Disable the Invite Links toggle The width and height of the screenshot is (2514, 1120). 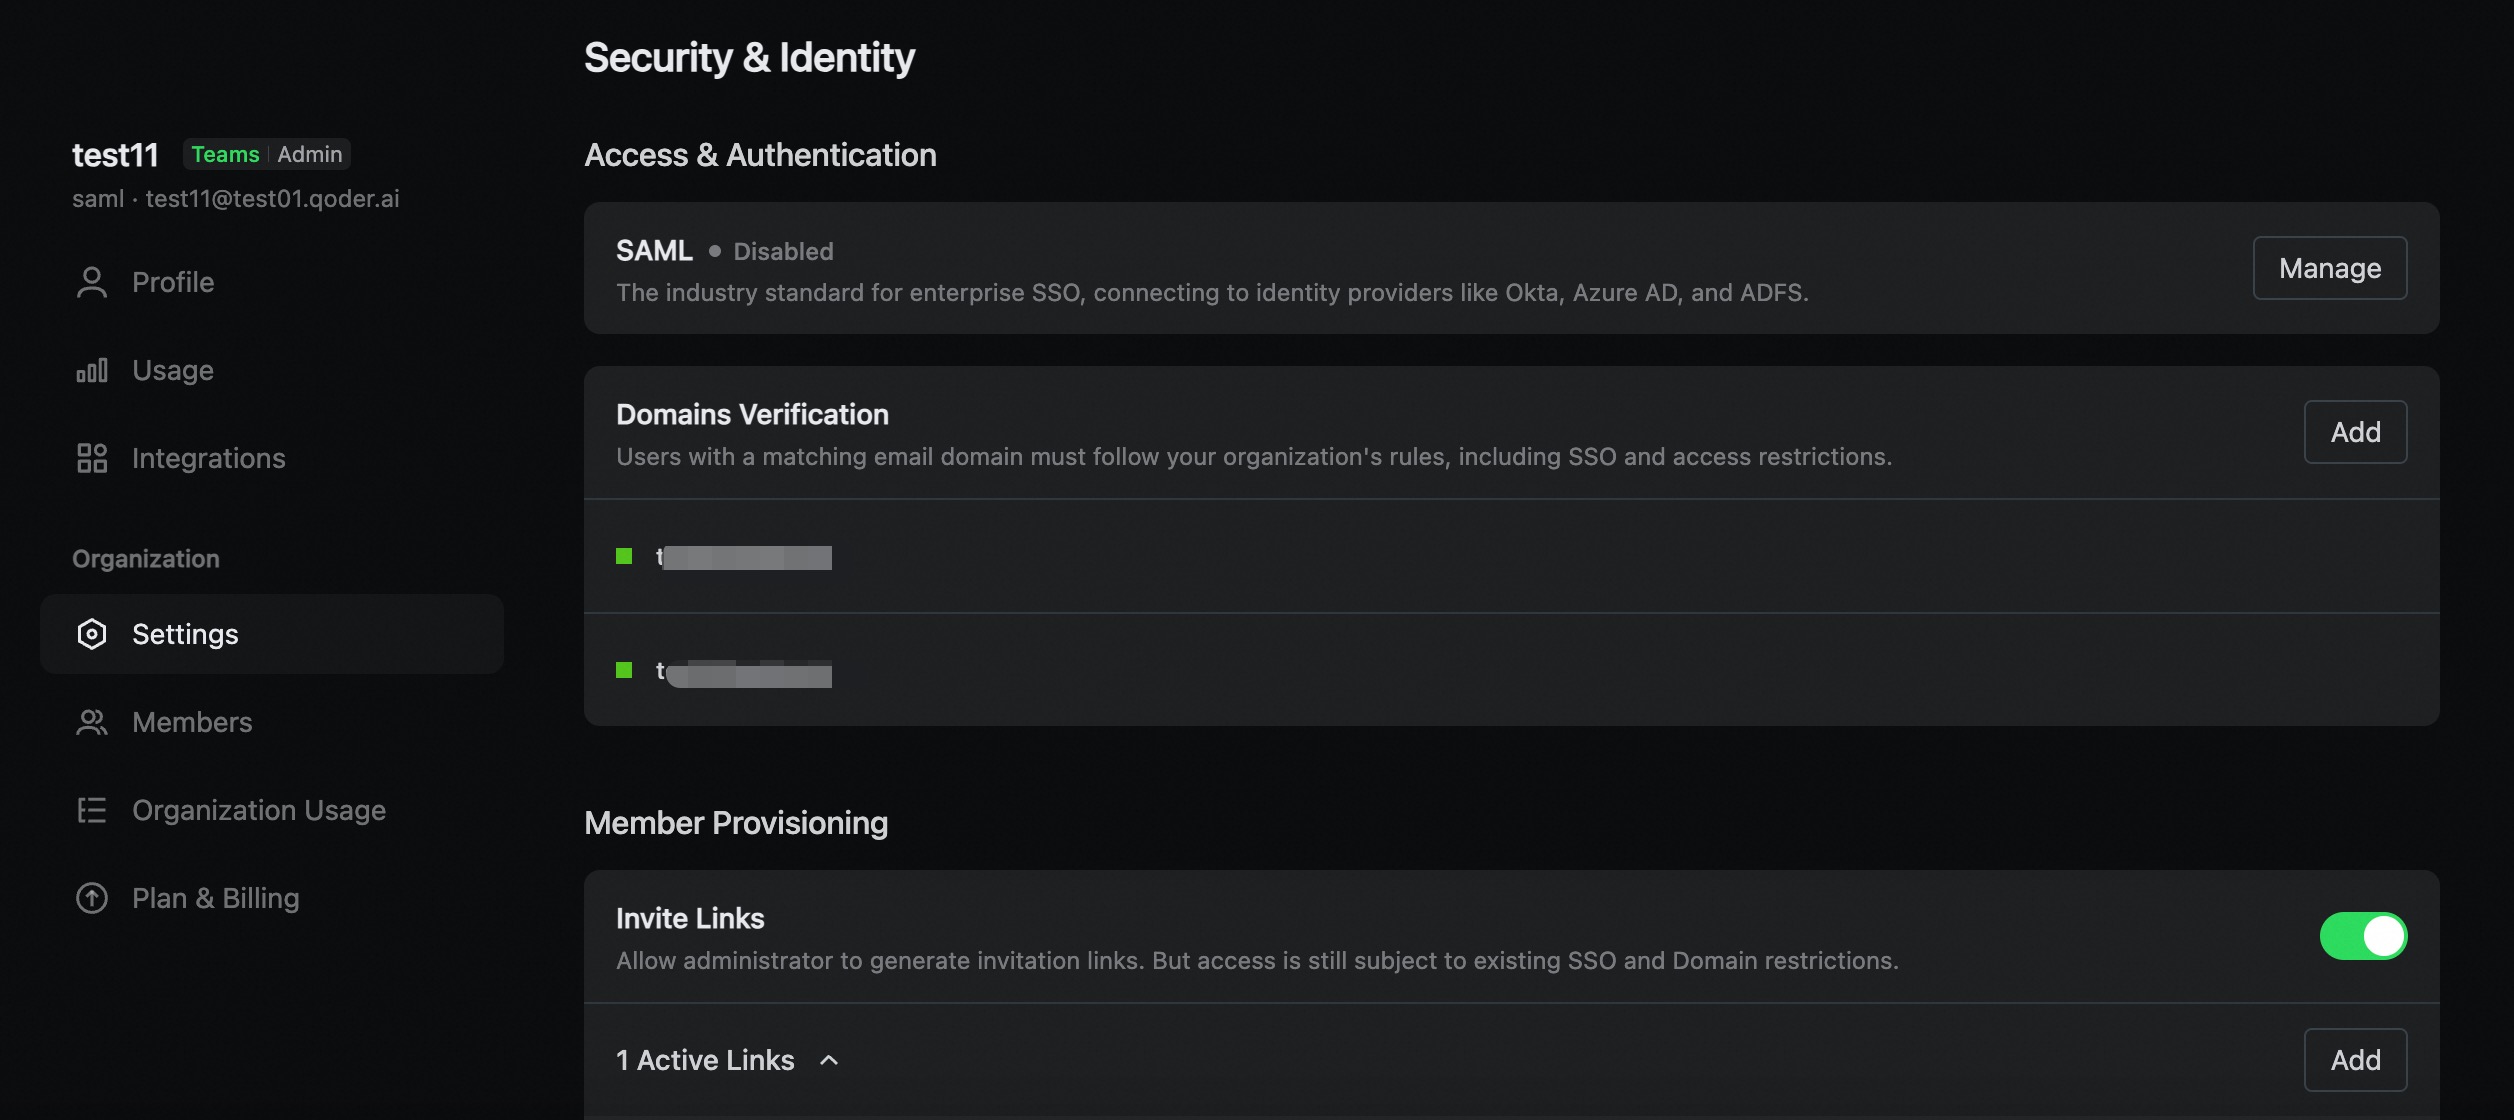tap(2363, 936)
